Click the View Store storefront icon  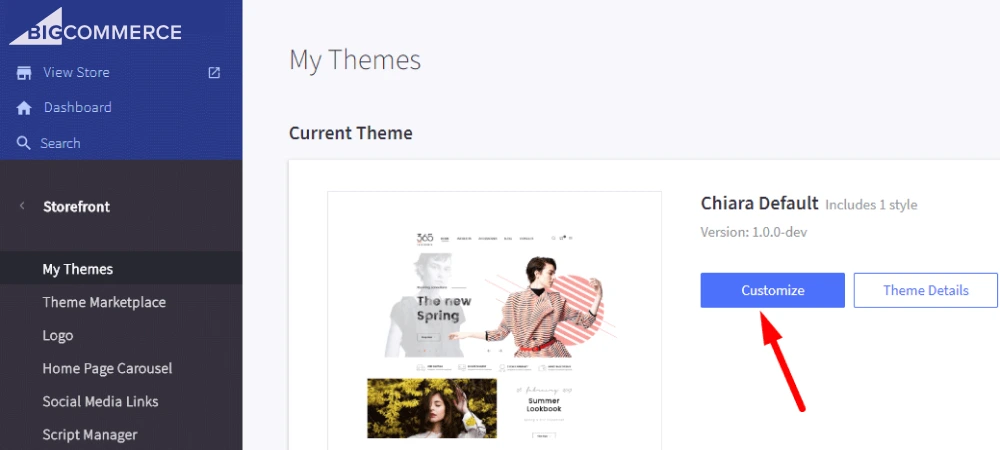point(24,73)
